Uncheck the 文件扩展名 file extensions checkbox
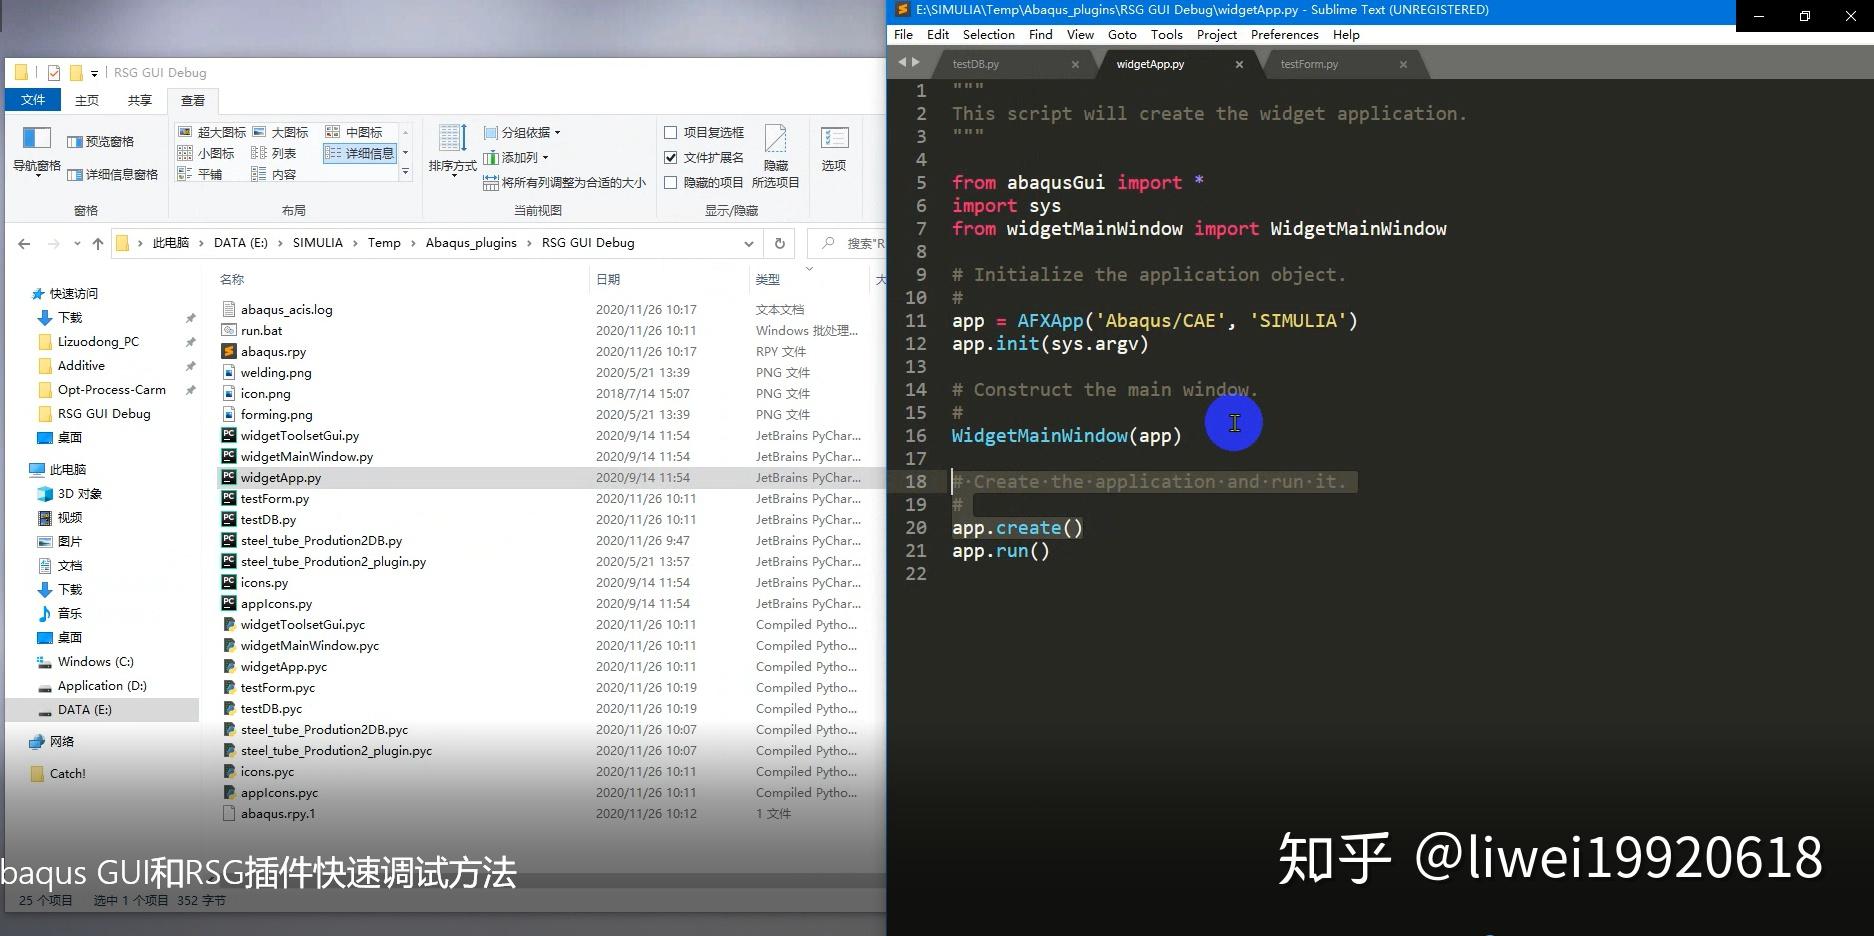This screenshot has width=1874, height=936. (x=670, y=156)
